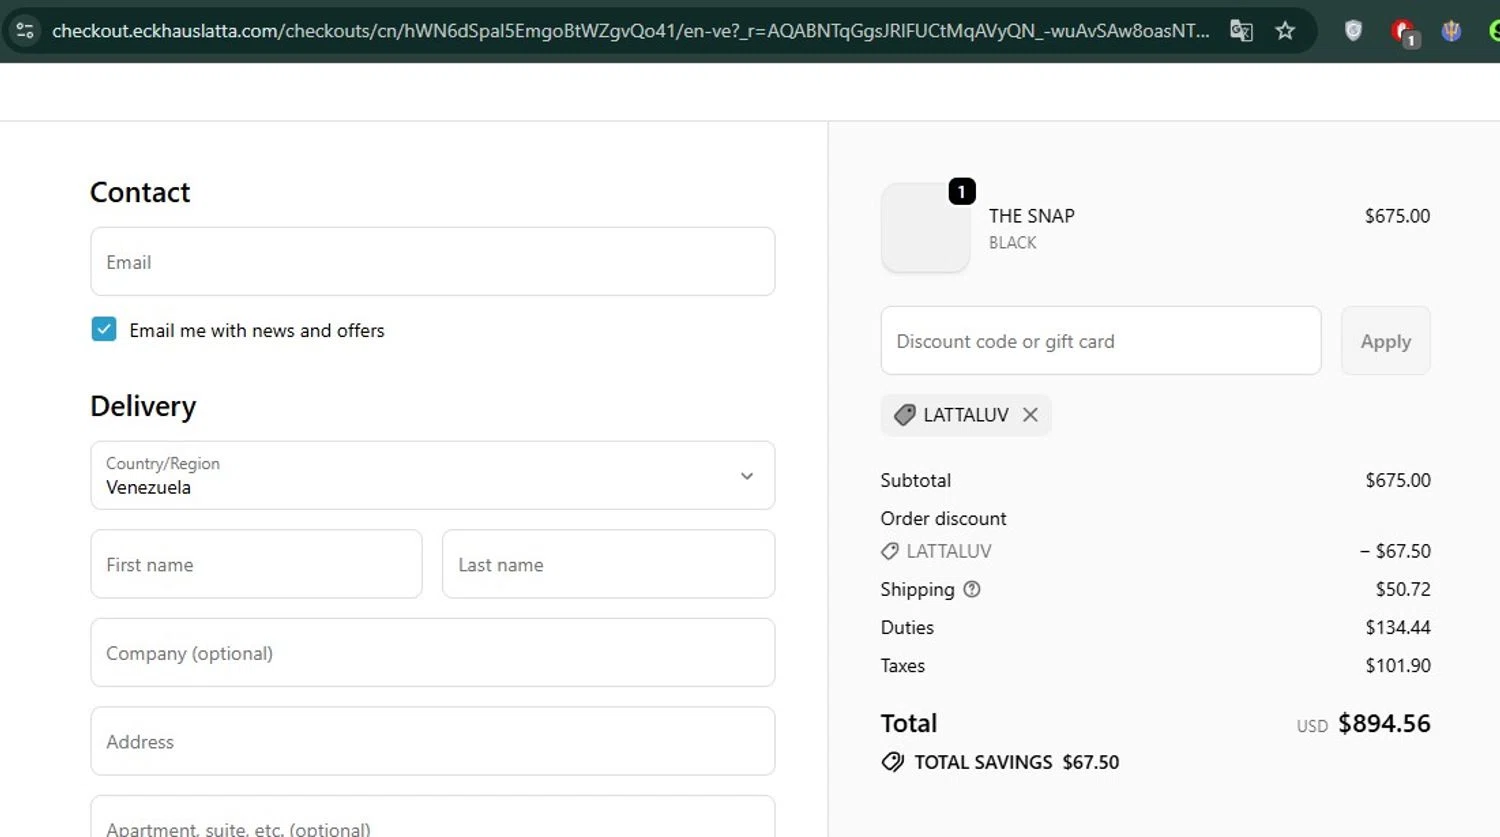Click the Shipping $50.72 value

(1403, 589)
